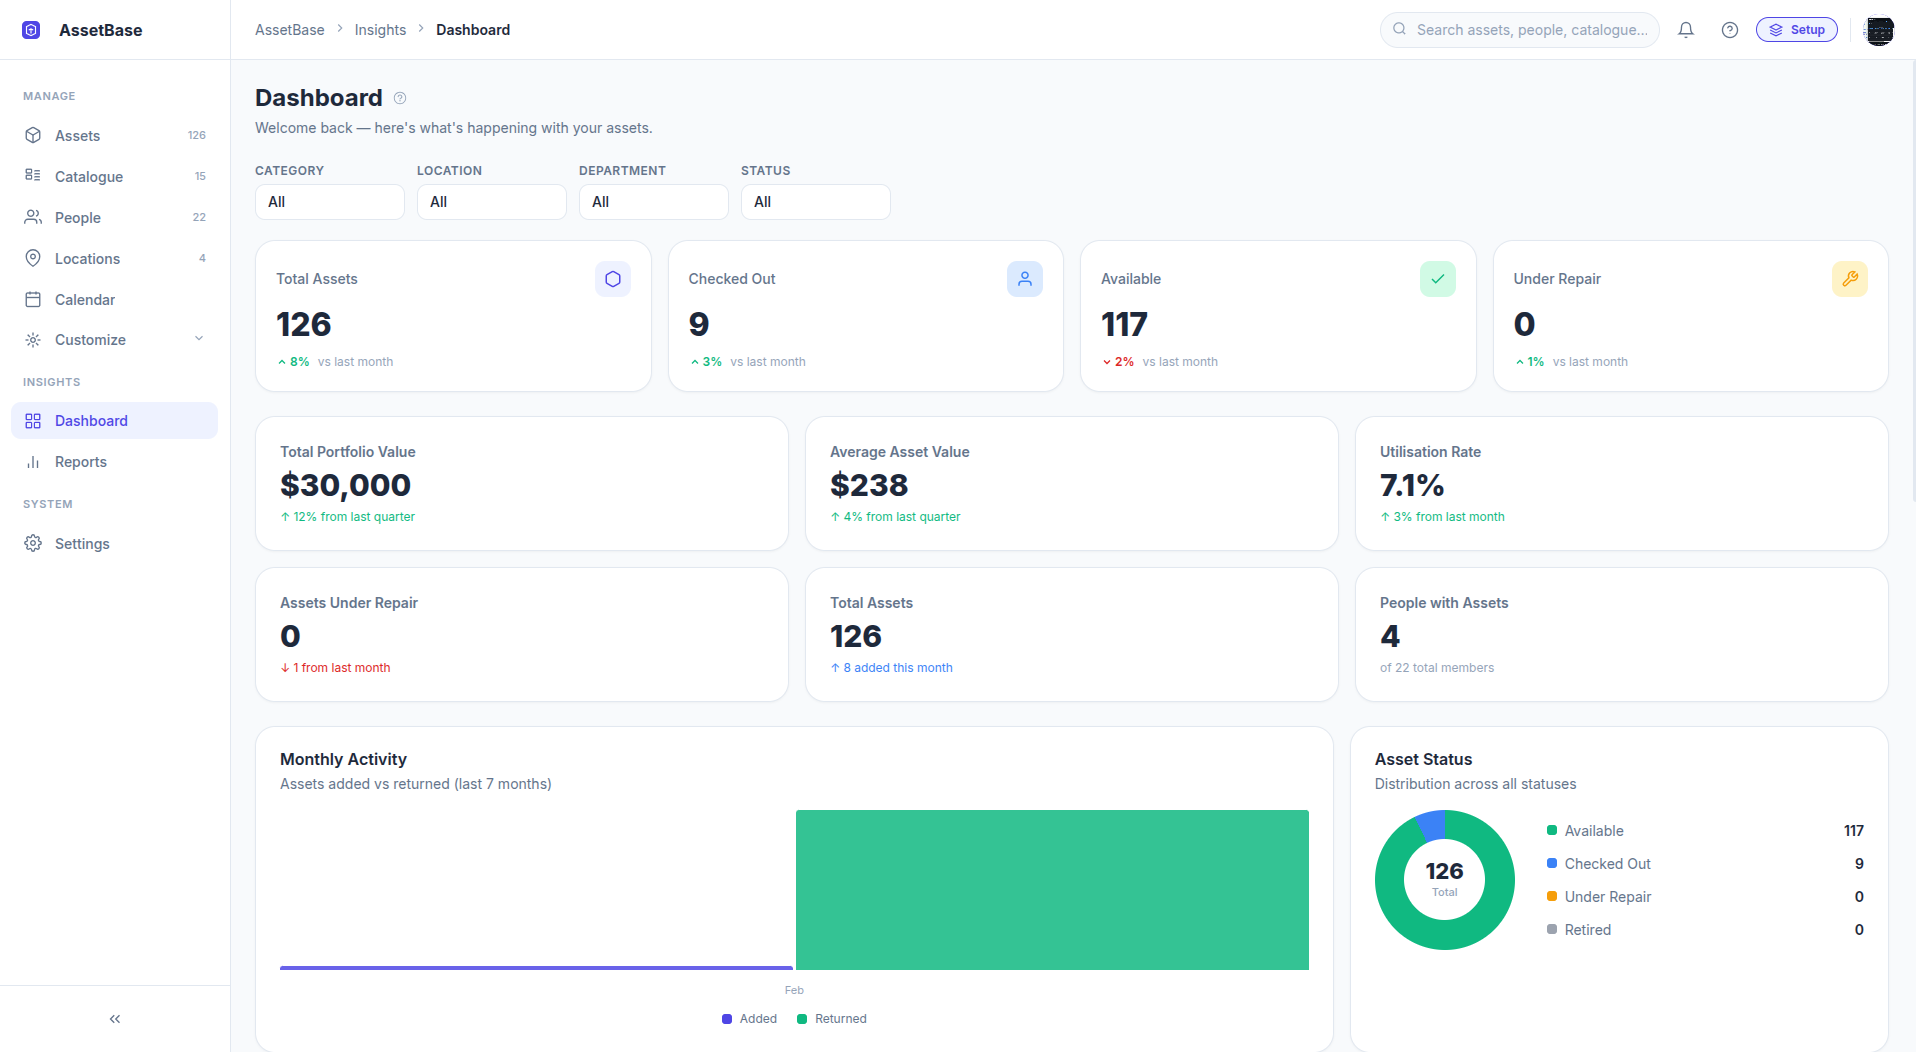Viewport: 1916px width, 1052px height.
Task: Open the help question mark icon
Action: pyautogui.click(x=1730, y=30)
